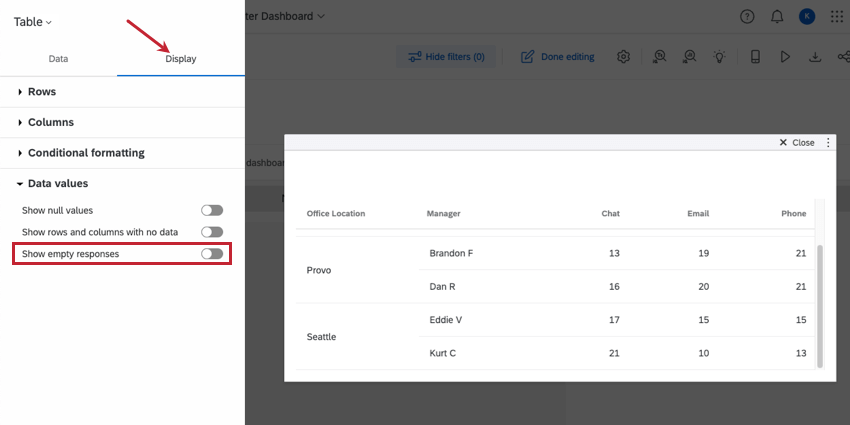Viewport: 850px width, 425px height.
Task: Click the Done editing button
Action: [557, 56]
